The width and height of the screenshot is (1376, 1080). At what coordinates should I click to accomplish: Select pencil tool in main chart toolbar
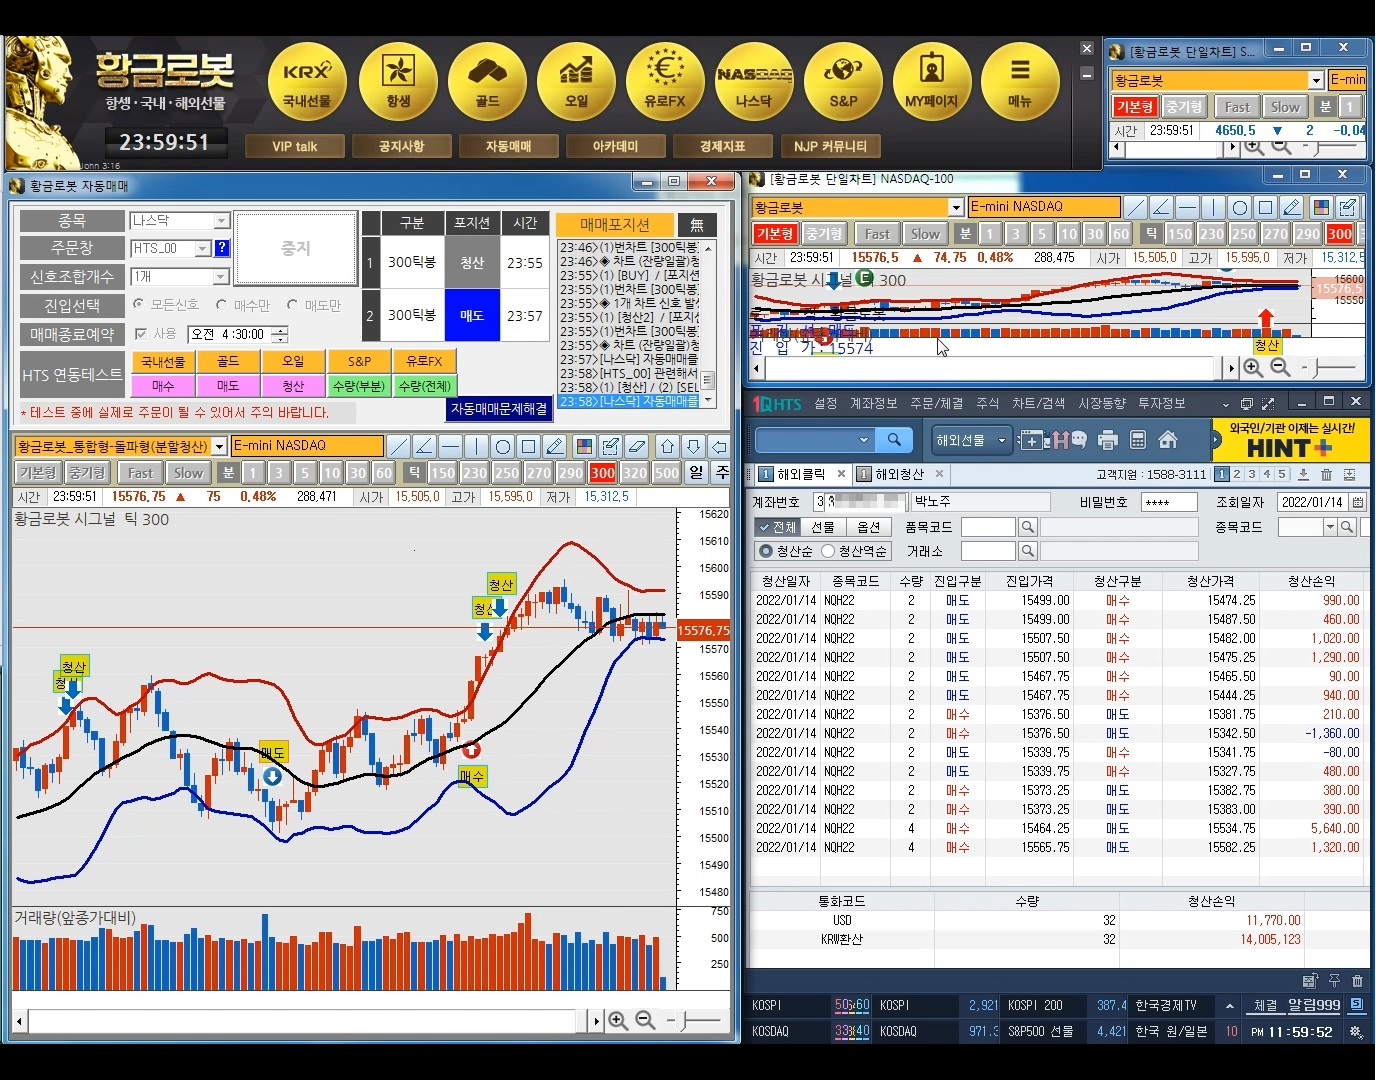tap(555, 446)
